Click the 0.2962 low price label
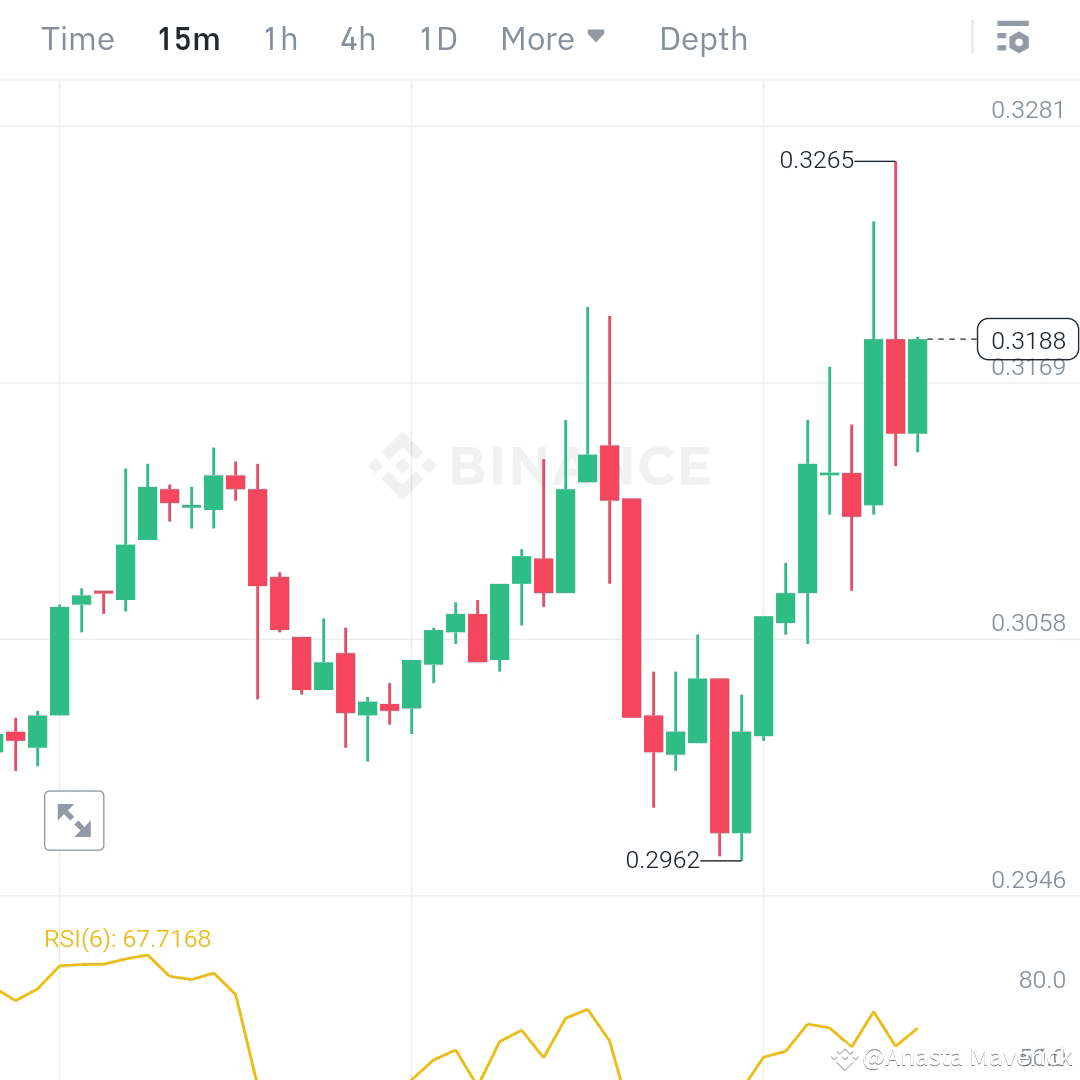This screenshot has height=1080, width=1080. 664,860
